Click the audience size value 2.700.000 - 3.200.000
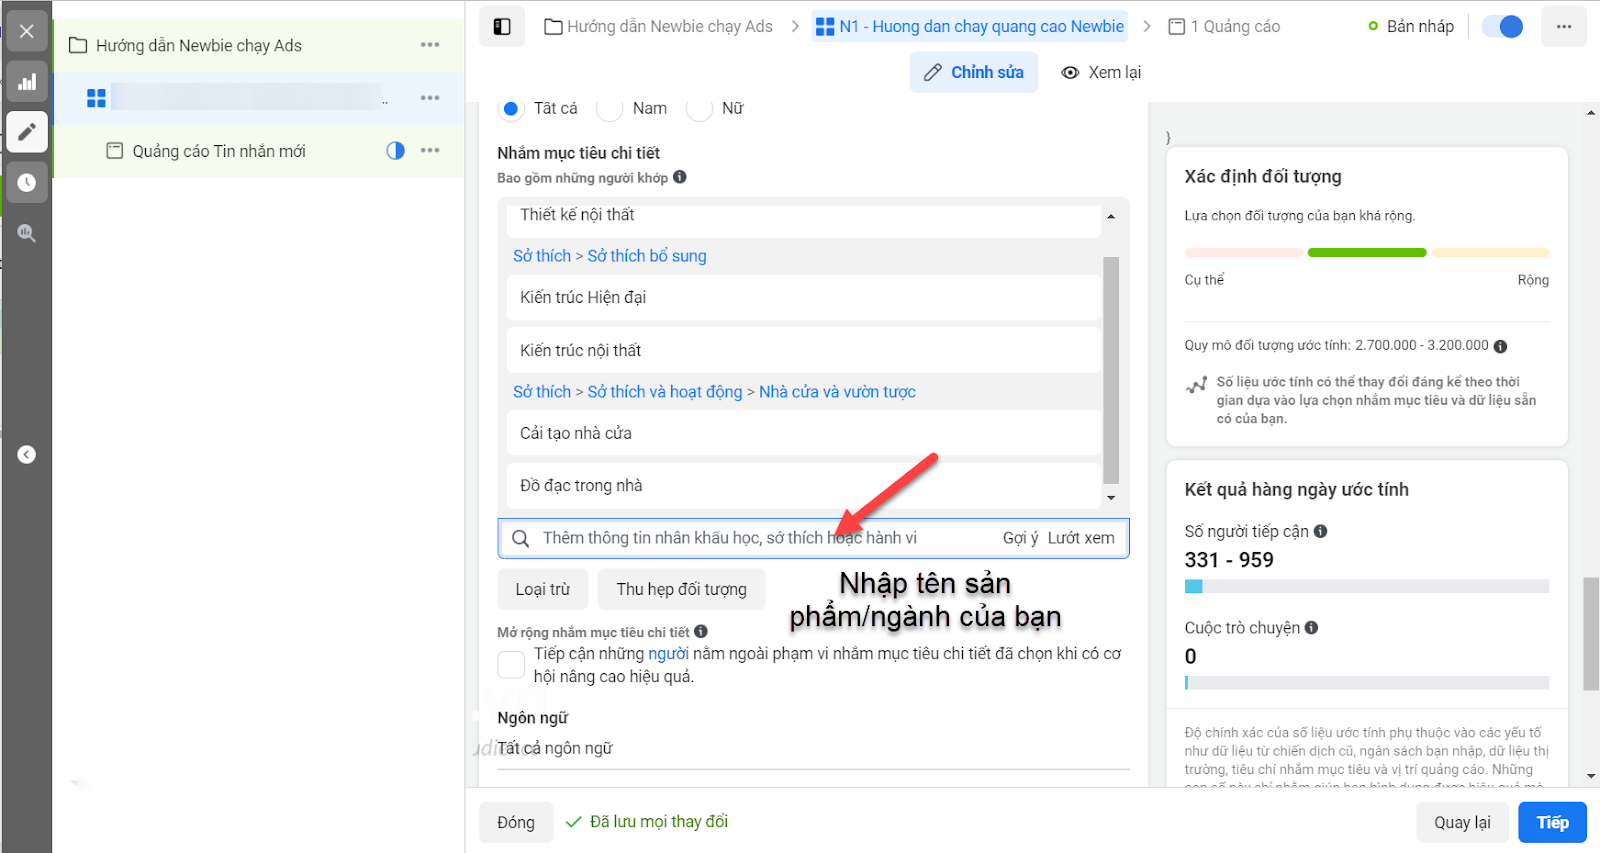 click(x=1422, y=345)
